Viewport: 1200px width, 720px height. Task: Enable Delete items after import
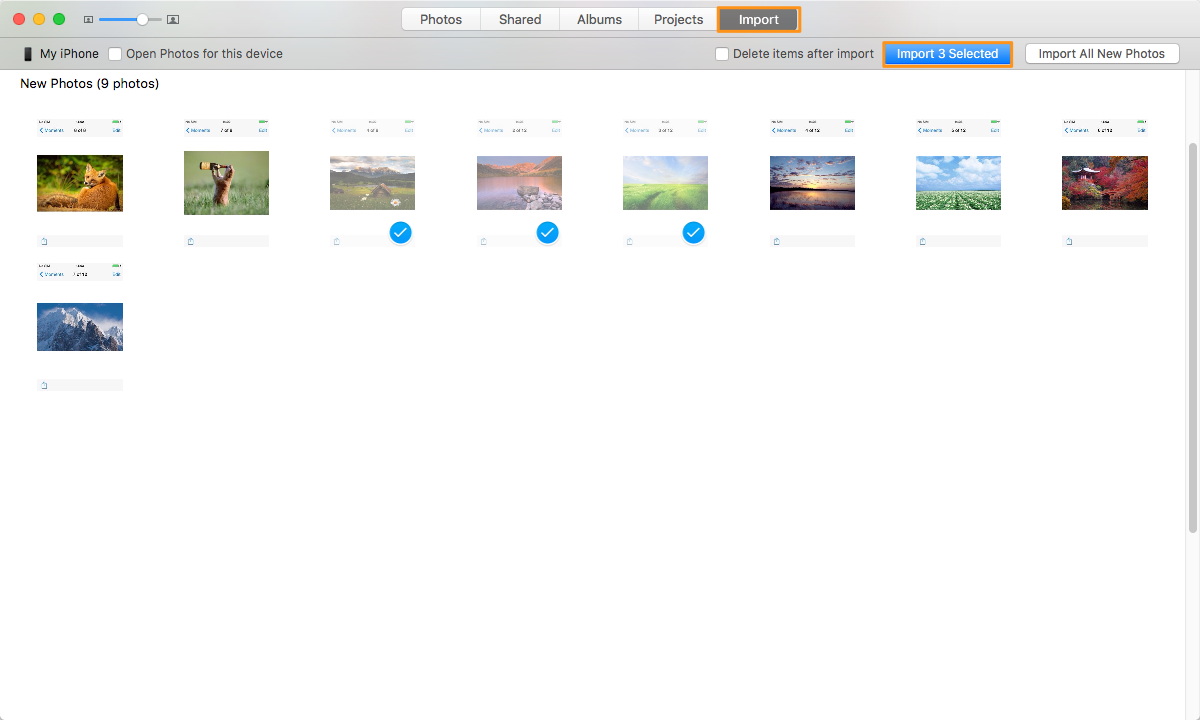tap(721, 53)
